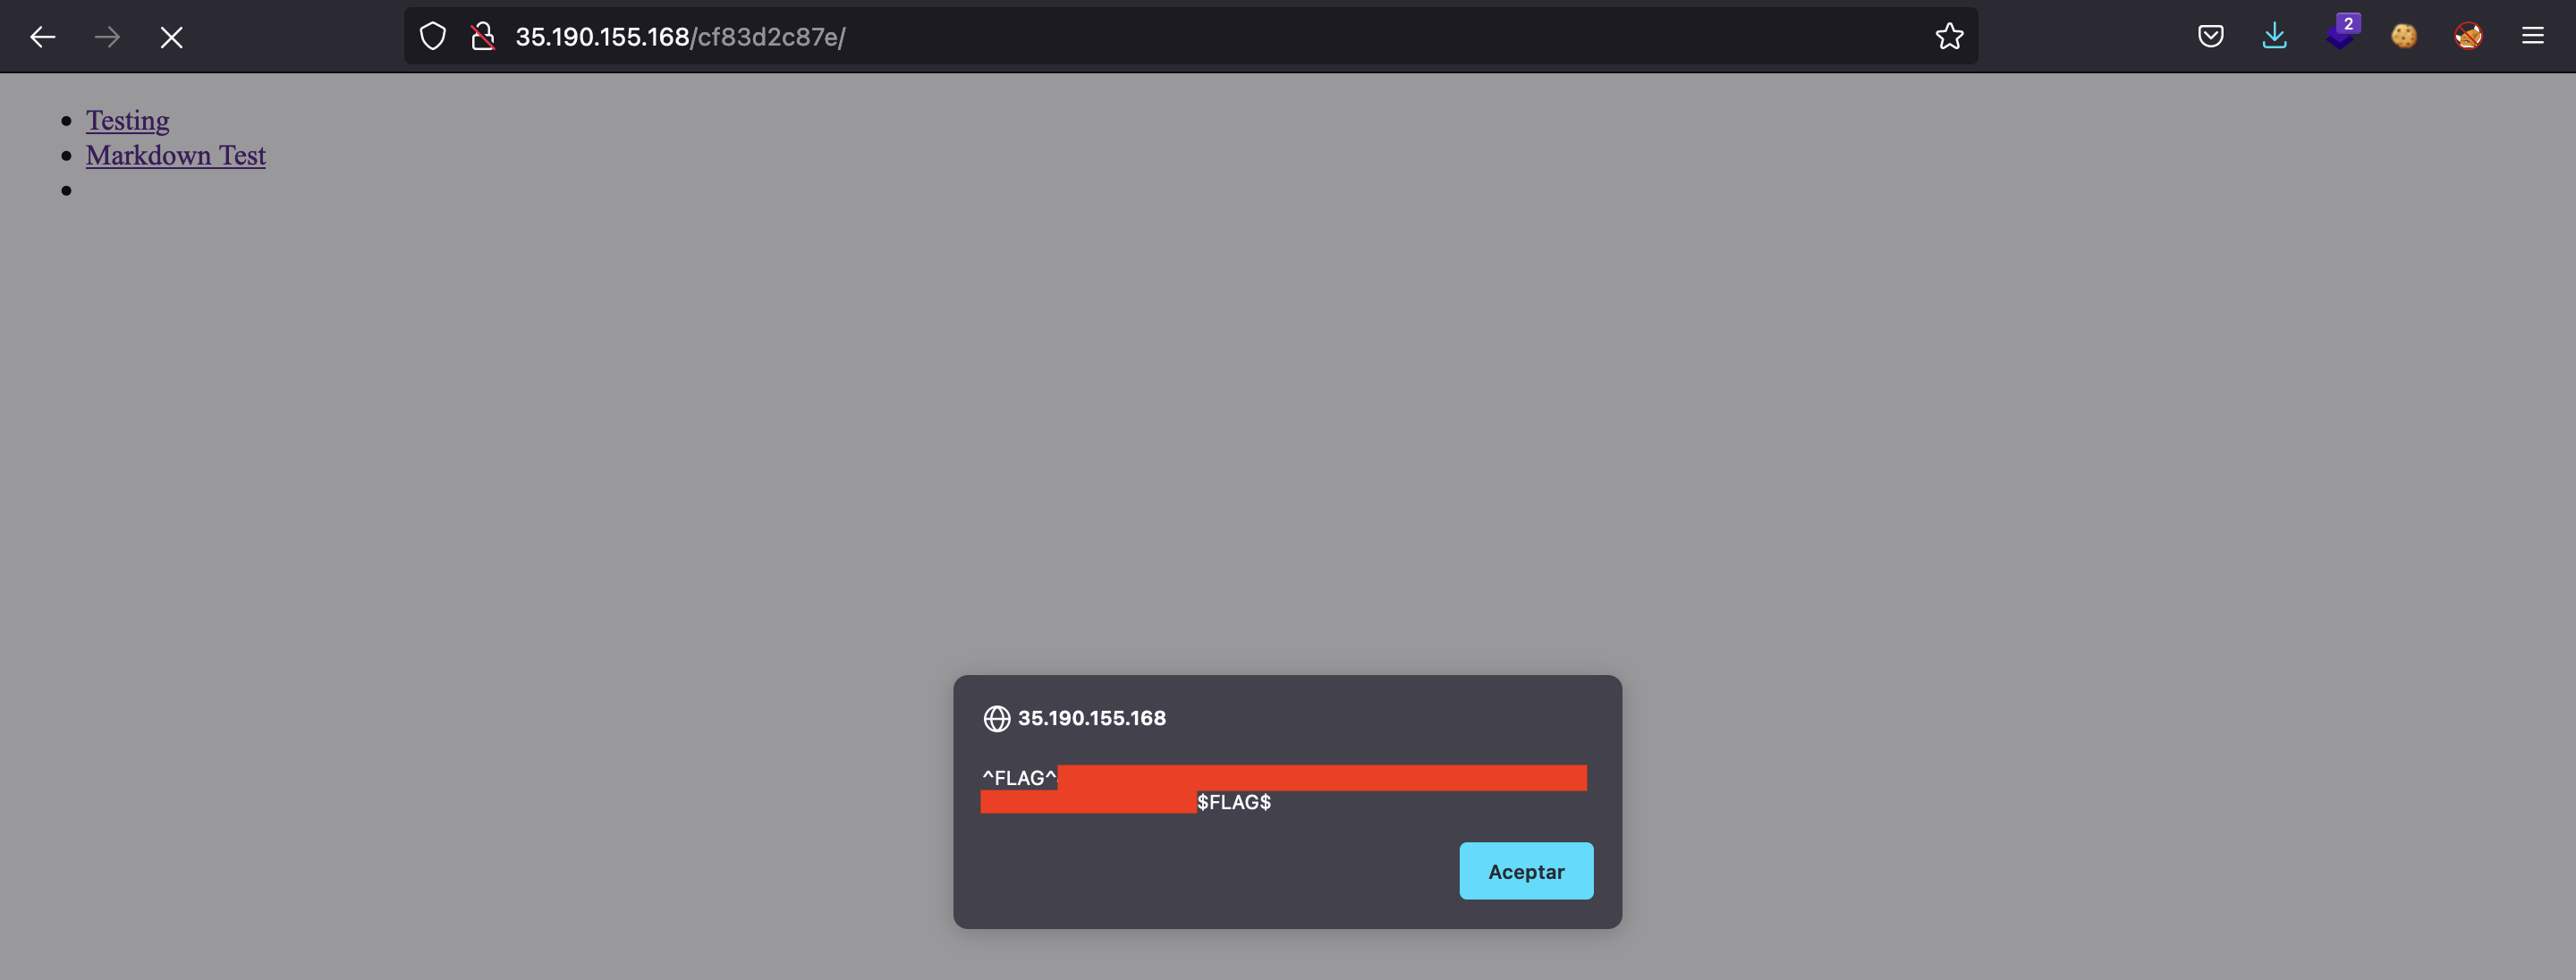The width and height of the screenshot is (2576, 980).
Task: Click the browser menu hamburger icon
Action: (x=2533, y=36)
